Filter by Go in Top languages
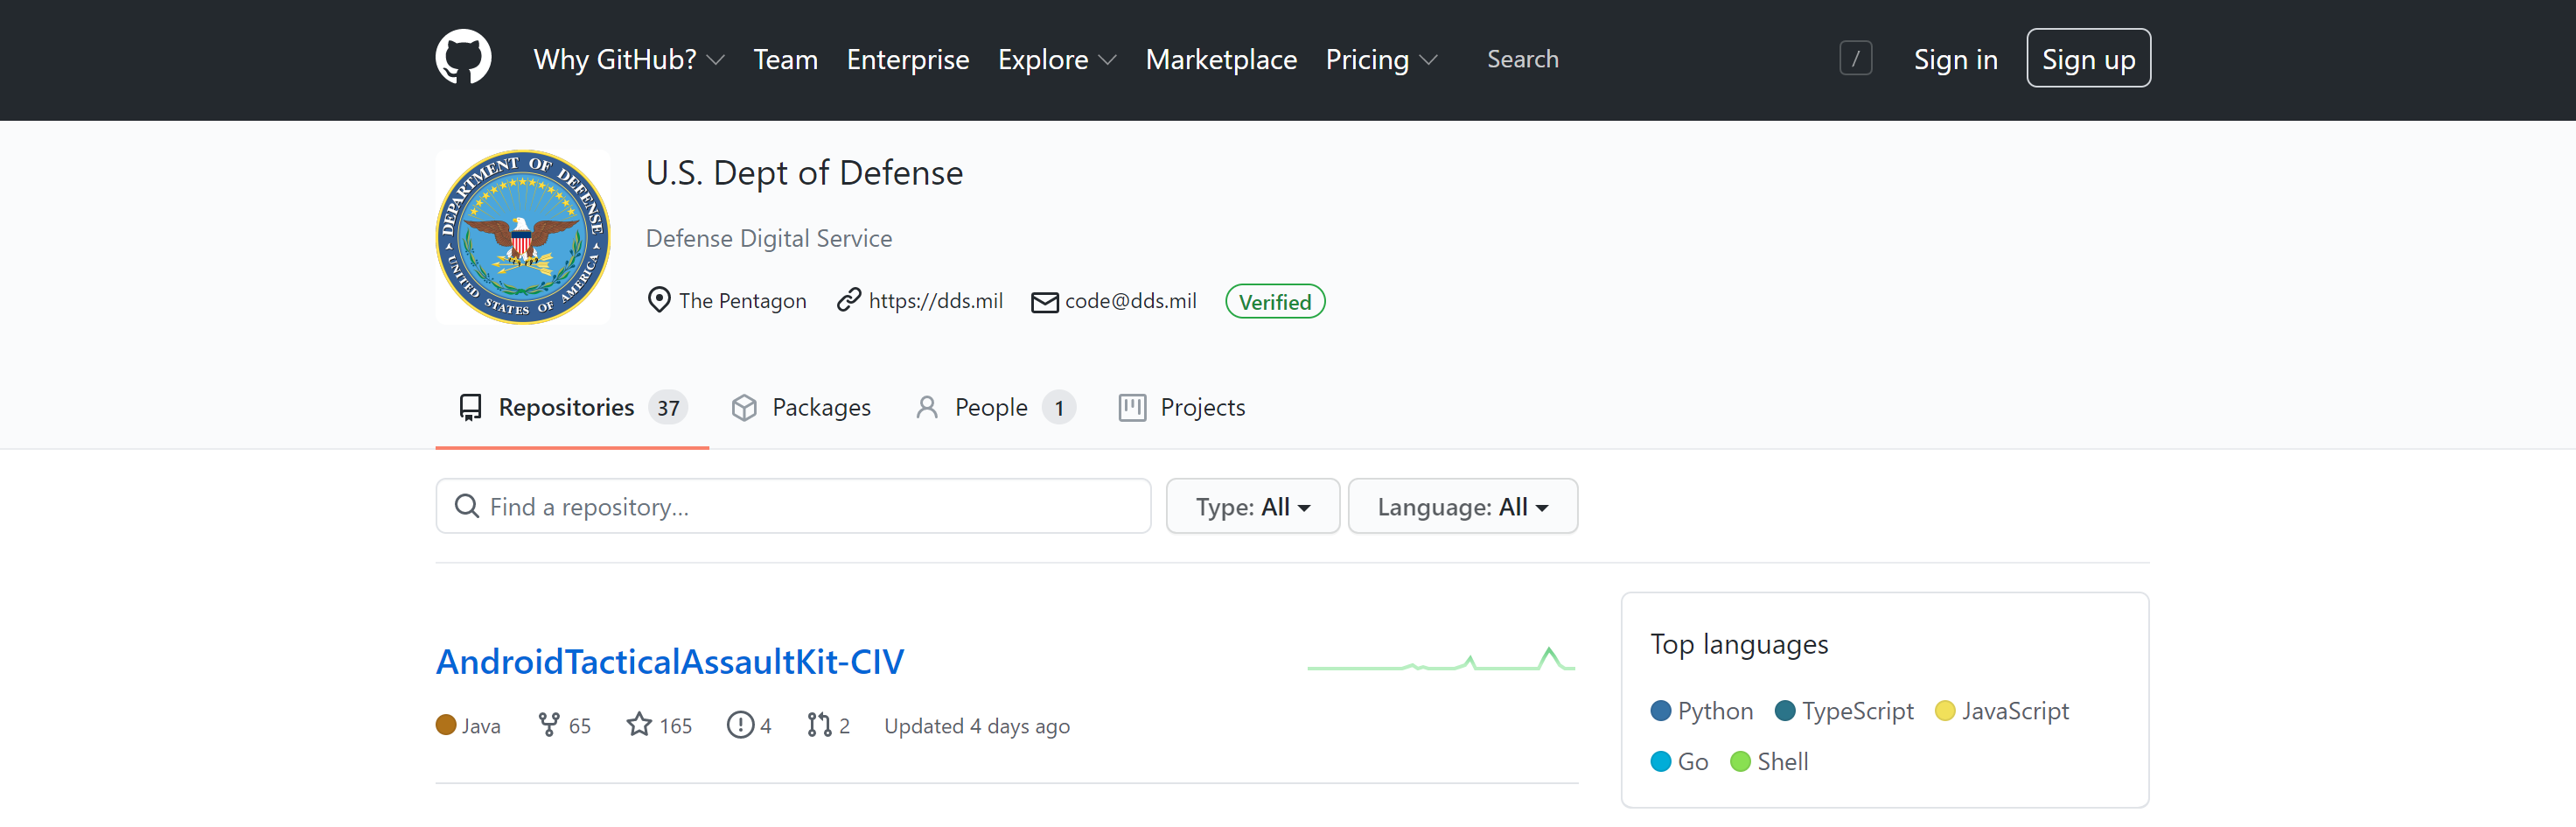The image size is (2576, 827). 1679,763
